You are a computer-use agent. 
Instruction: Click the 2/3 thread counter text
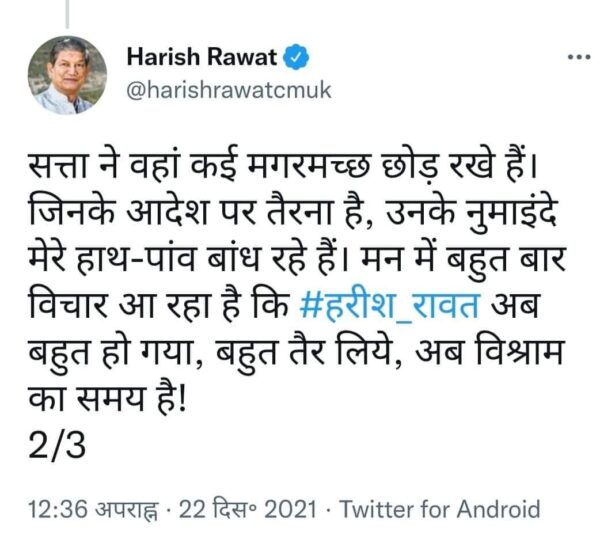tap(57, 446)
